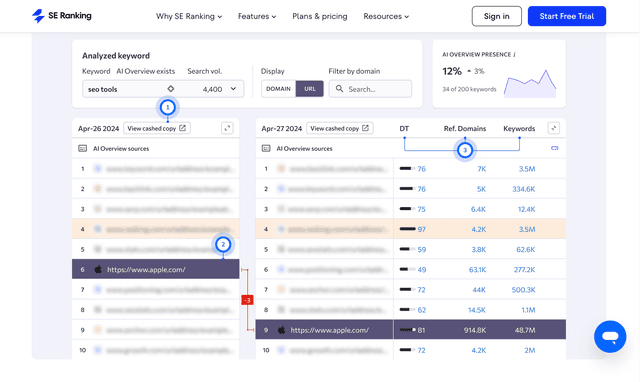The width and height of the screenshot is (640, 382).
Task: Click the DT bar for value 59
Action: [x=408, y=249]
